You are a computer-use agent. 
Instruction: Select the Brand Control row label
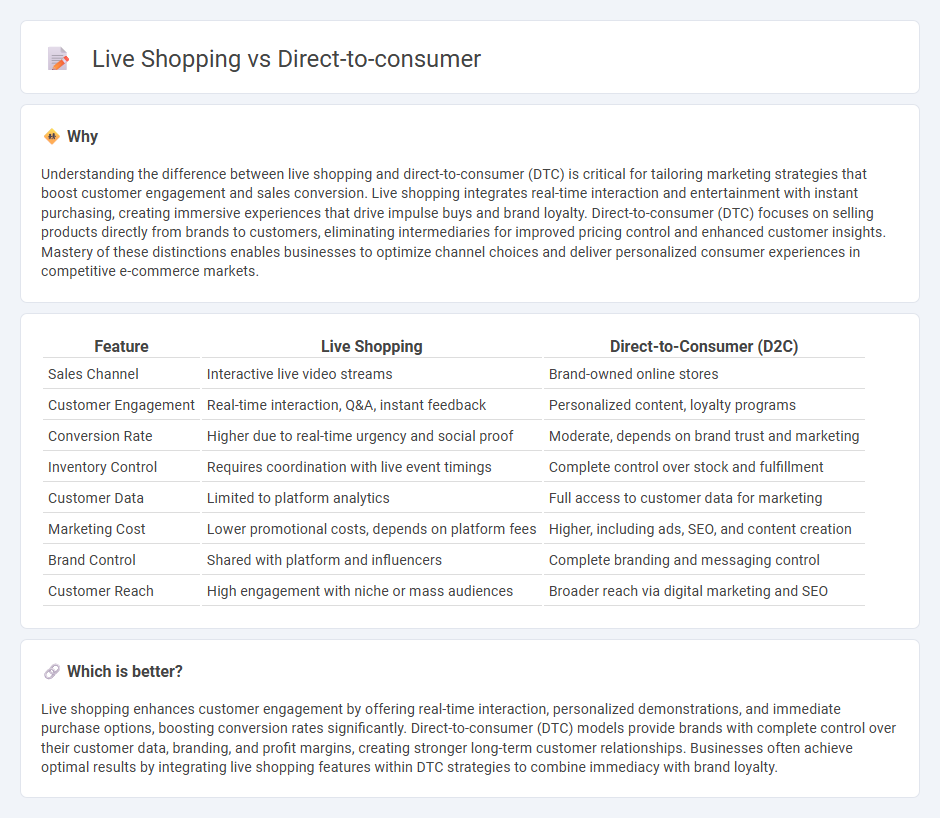pos(92,560)
